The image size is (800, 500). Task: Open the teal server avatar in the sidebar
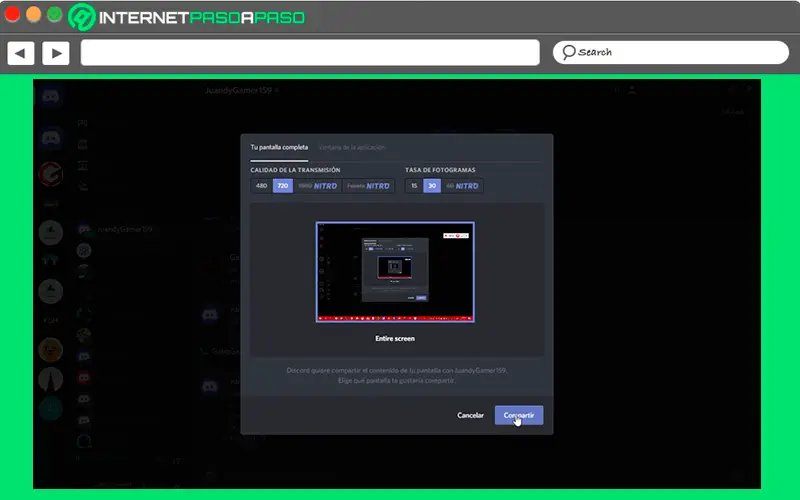51,408
